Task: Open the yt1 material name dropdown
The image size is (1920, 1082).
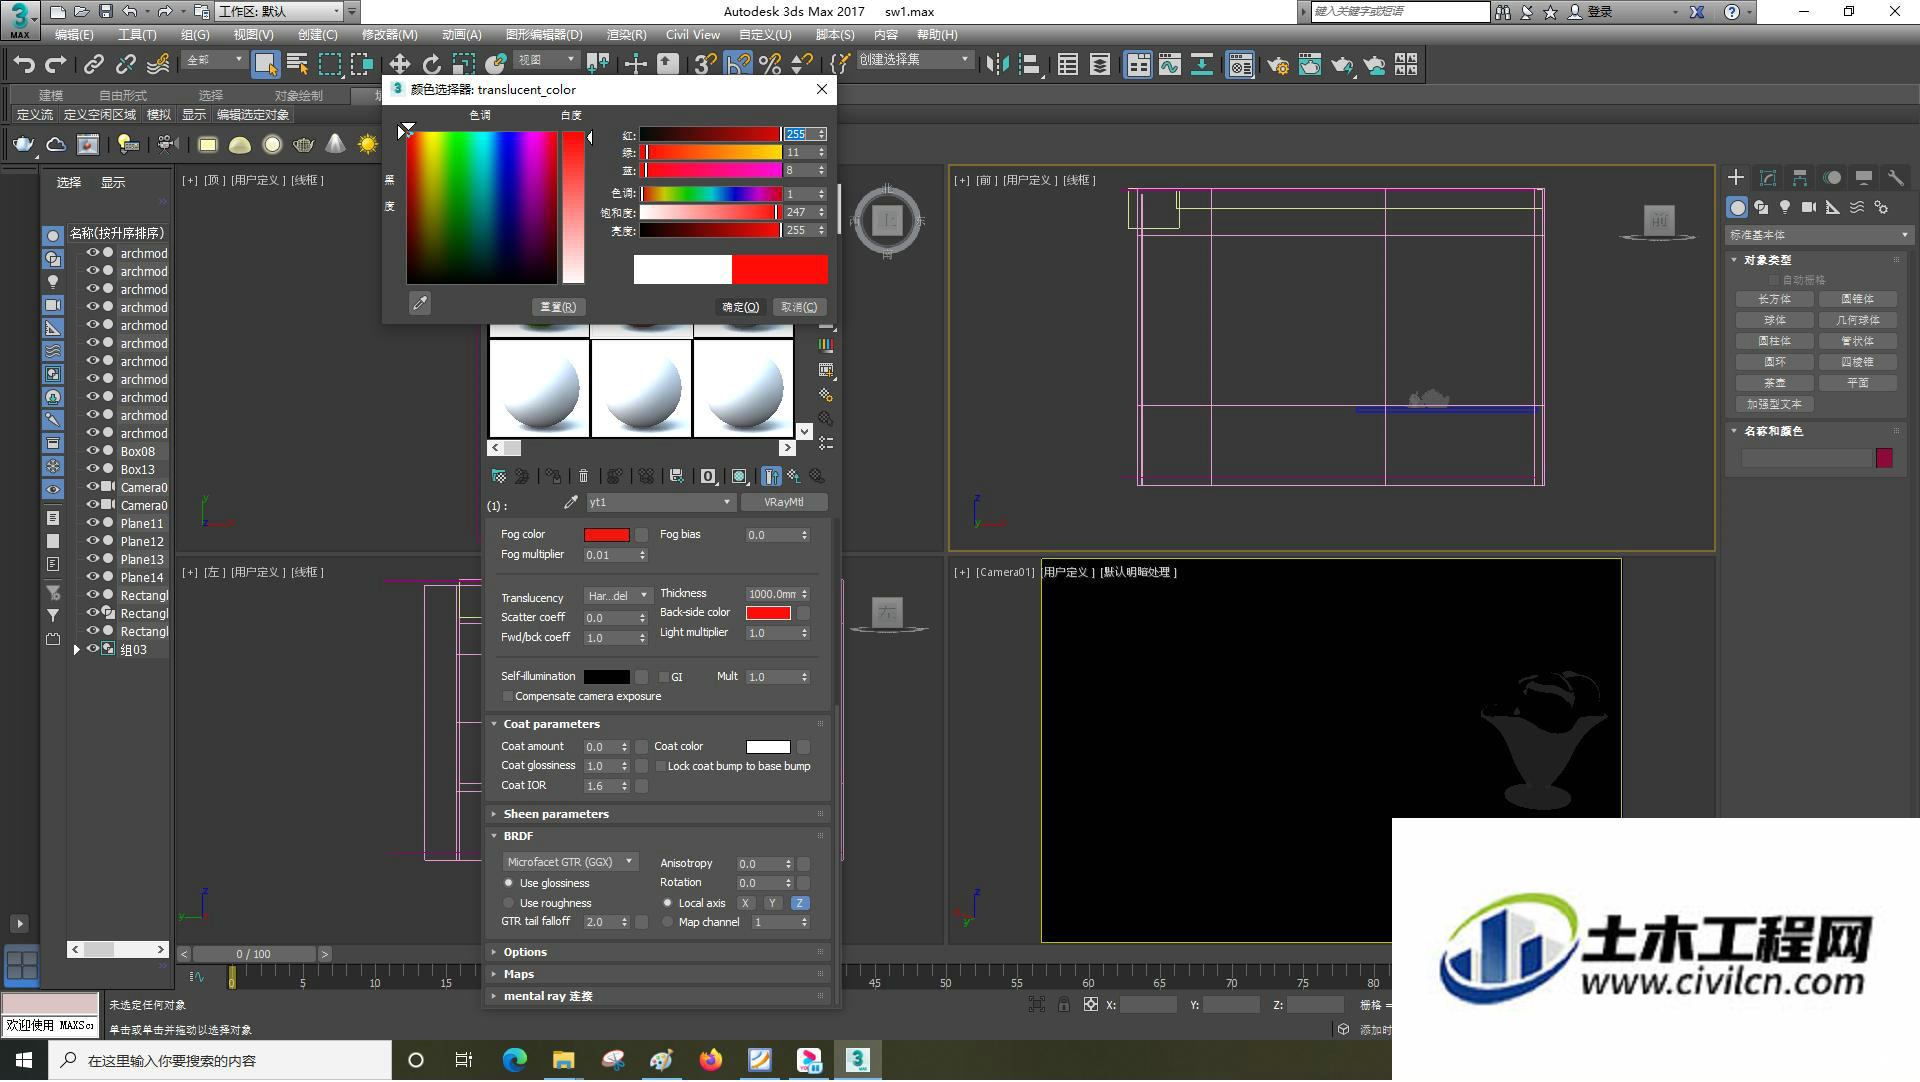Action: pyautogui.click(x=660, y=502)
